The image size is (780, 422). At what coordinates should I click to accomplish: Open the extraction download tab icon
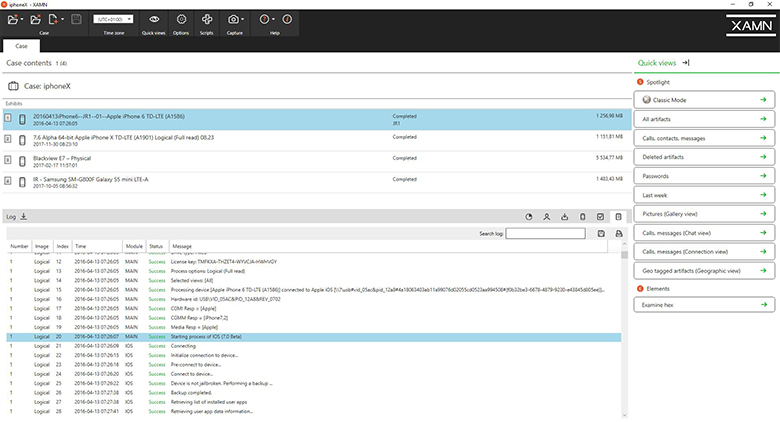[x=565, y=216]
